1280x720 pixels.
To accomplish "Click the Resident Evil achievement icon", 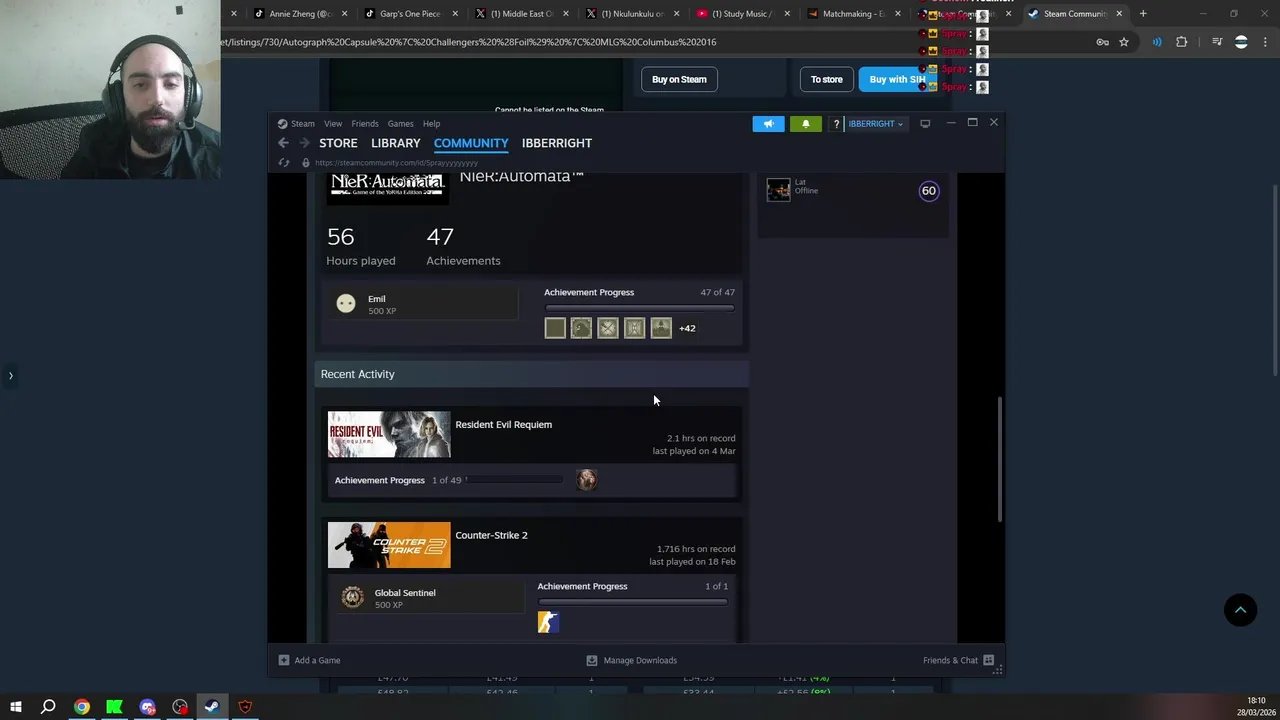I will pos(586,480).
